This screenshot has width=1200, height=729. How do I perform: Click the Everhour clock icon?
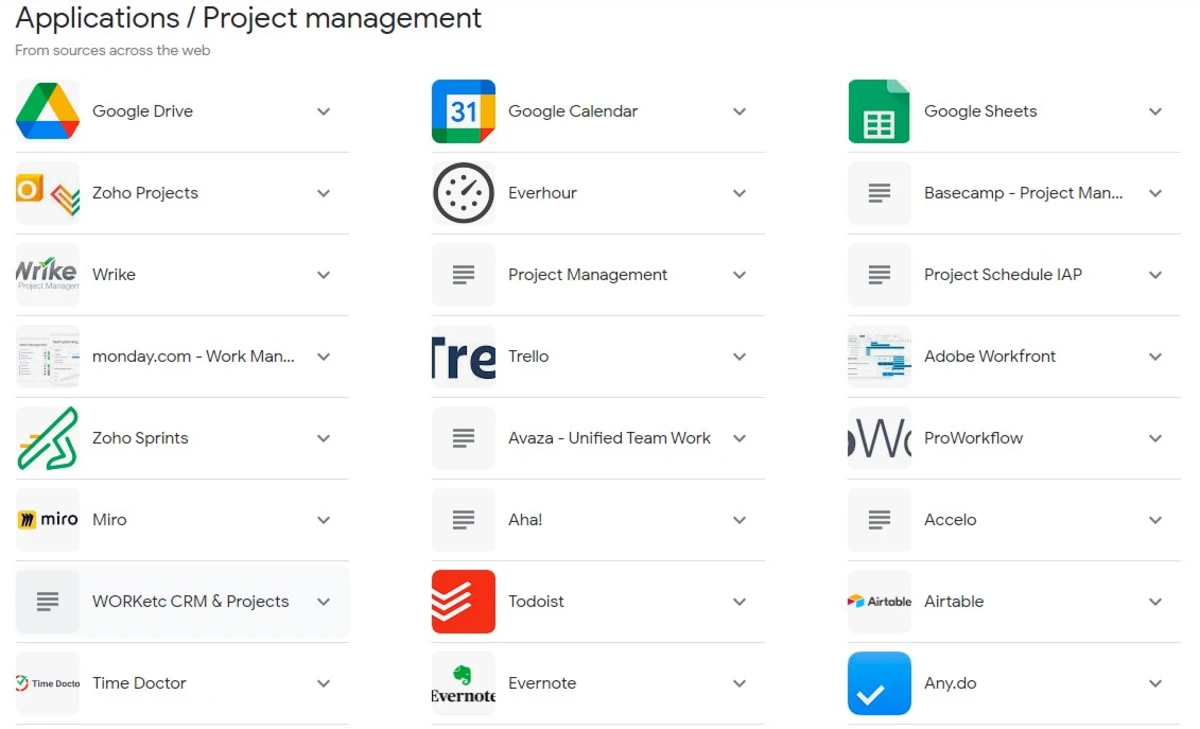[x=463, y=193]
